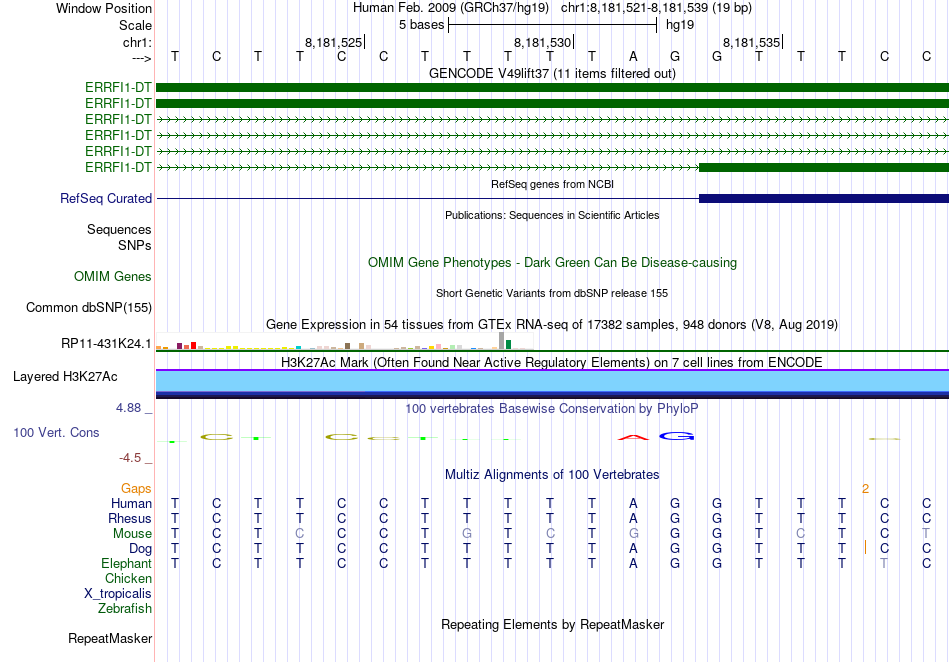Image resolution: width=950 pixels, height=662 pixels.
Task: Select the Scale label in the ruler
Action: [135, 25]
